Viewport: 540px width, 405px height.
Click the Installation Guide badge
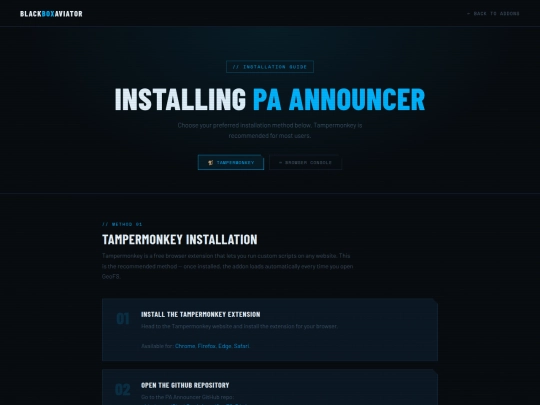click(x=270, y=67)
